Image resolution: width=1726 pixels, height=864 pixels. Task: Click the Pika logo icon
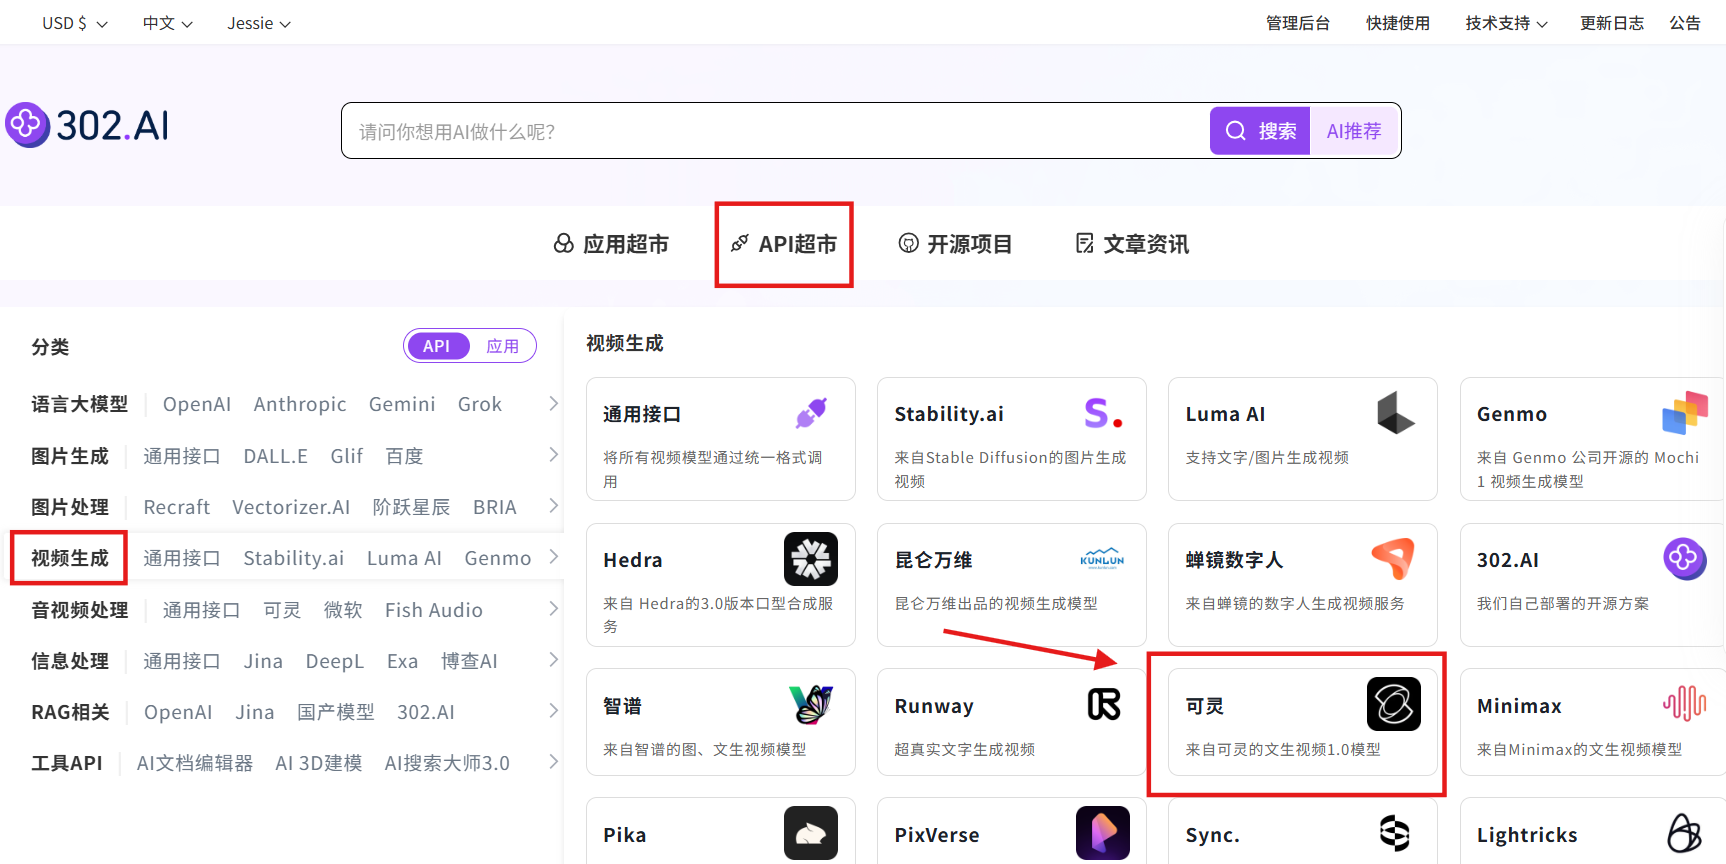811,833
